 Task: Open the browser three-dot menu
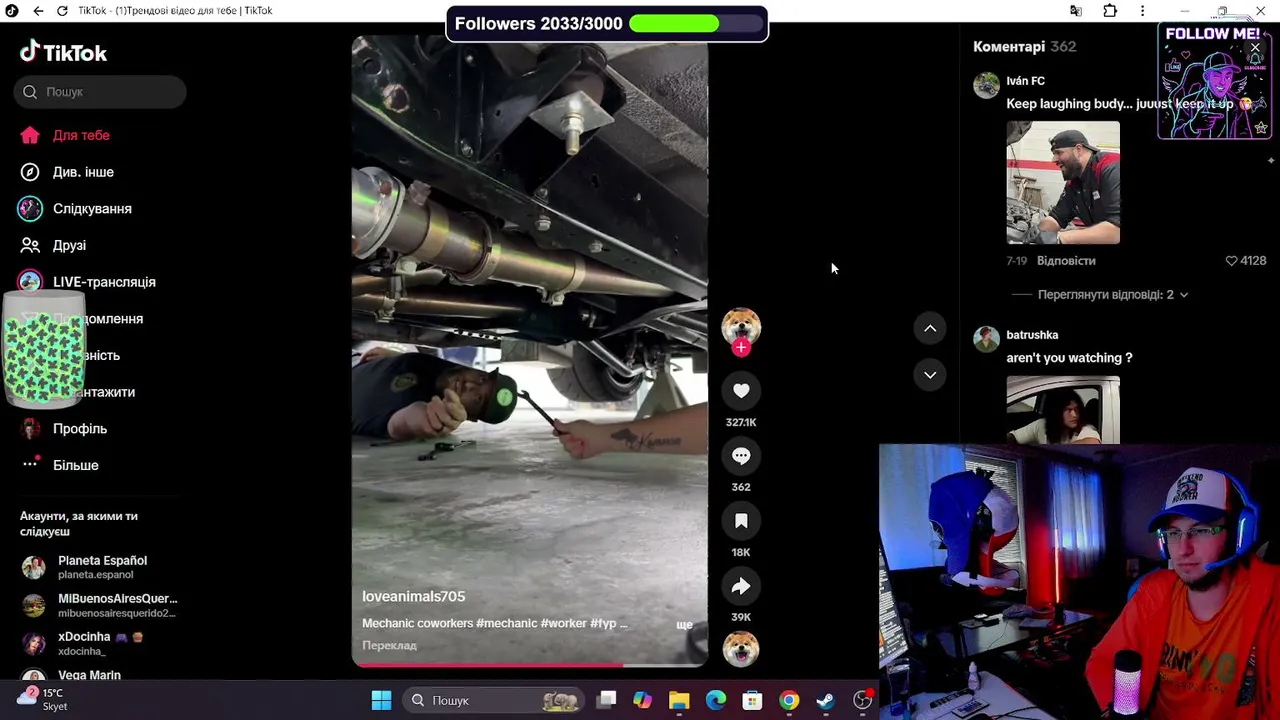coord(1143,11)
